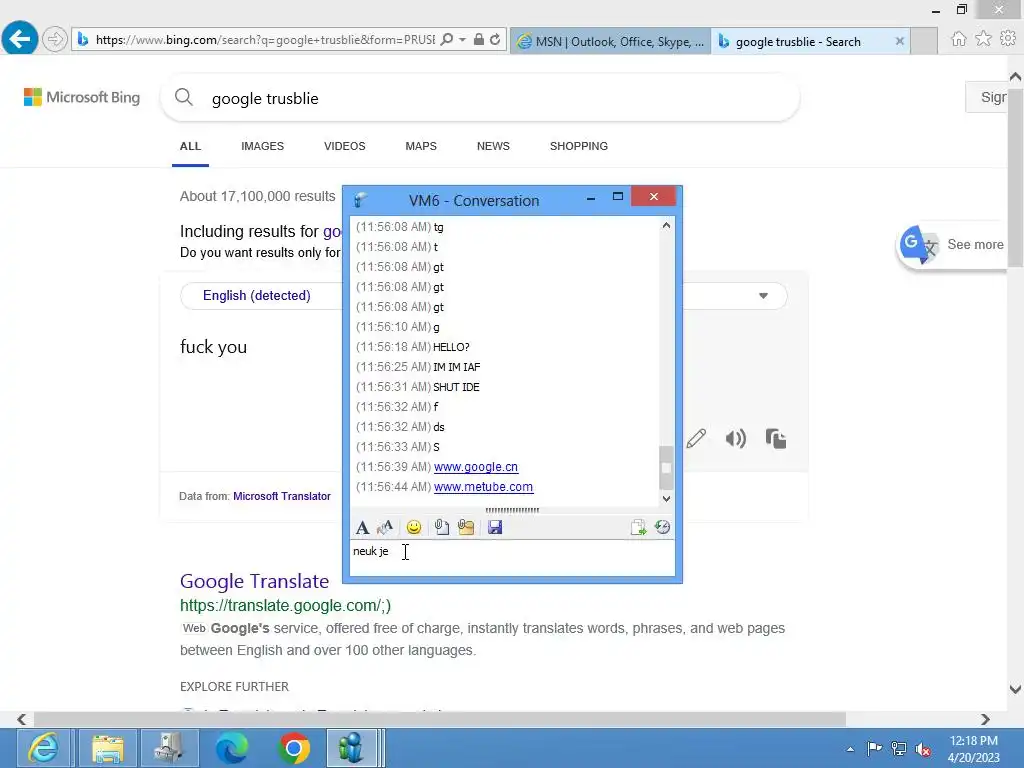Open the browser Tools gear icon
Screen dimensions: 1024x768
coord(1008,39)
